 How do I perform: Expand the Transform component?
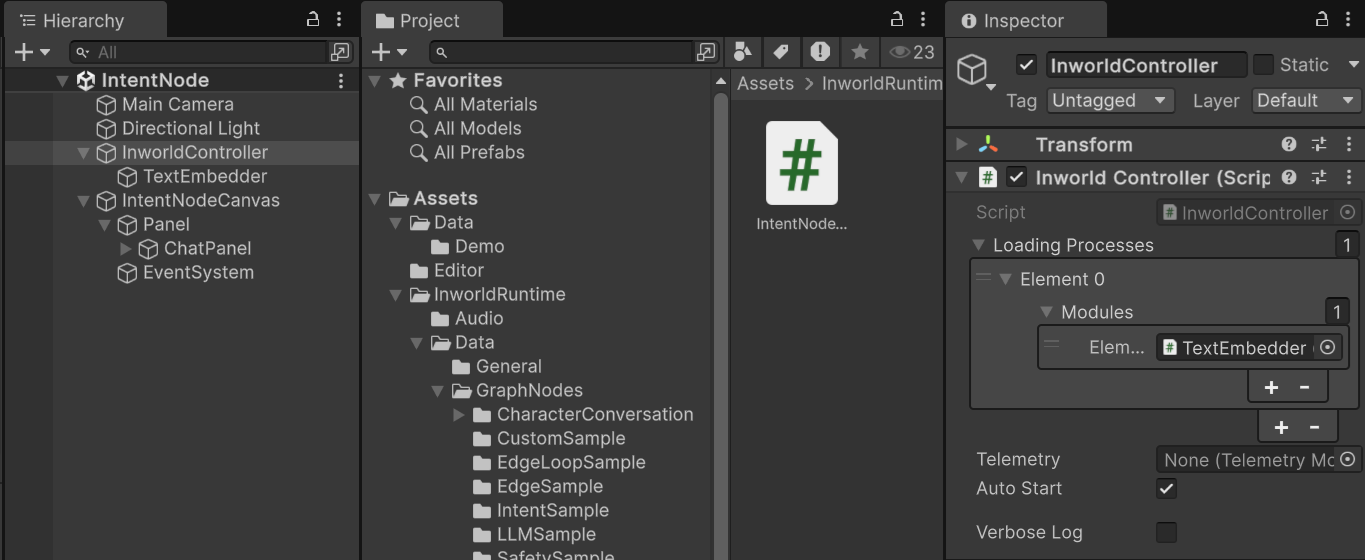point(962,144)
